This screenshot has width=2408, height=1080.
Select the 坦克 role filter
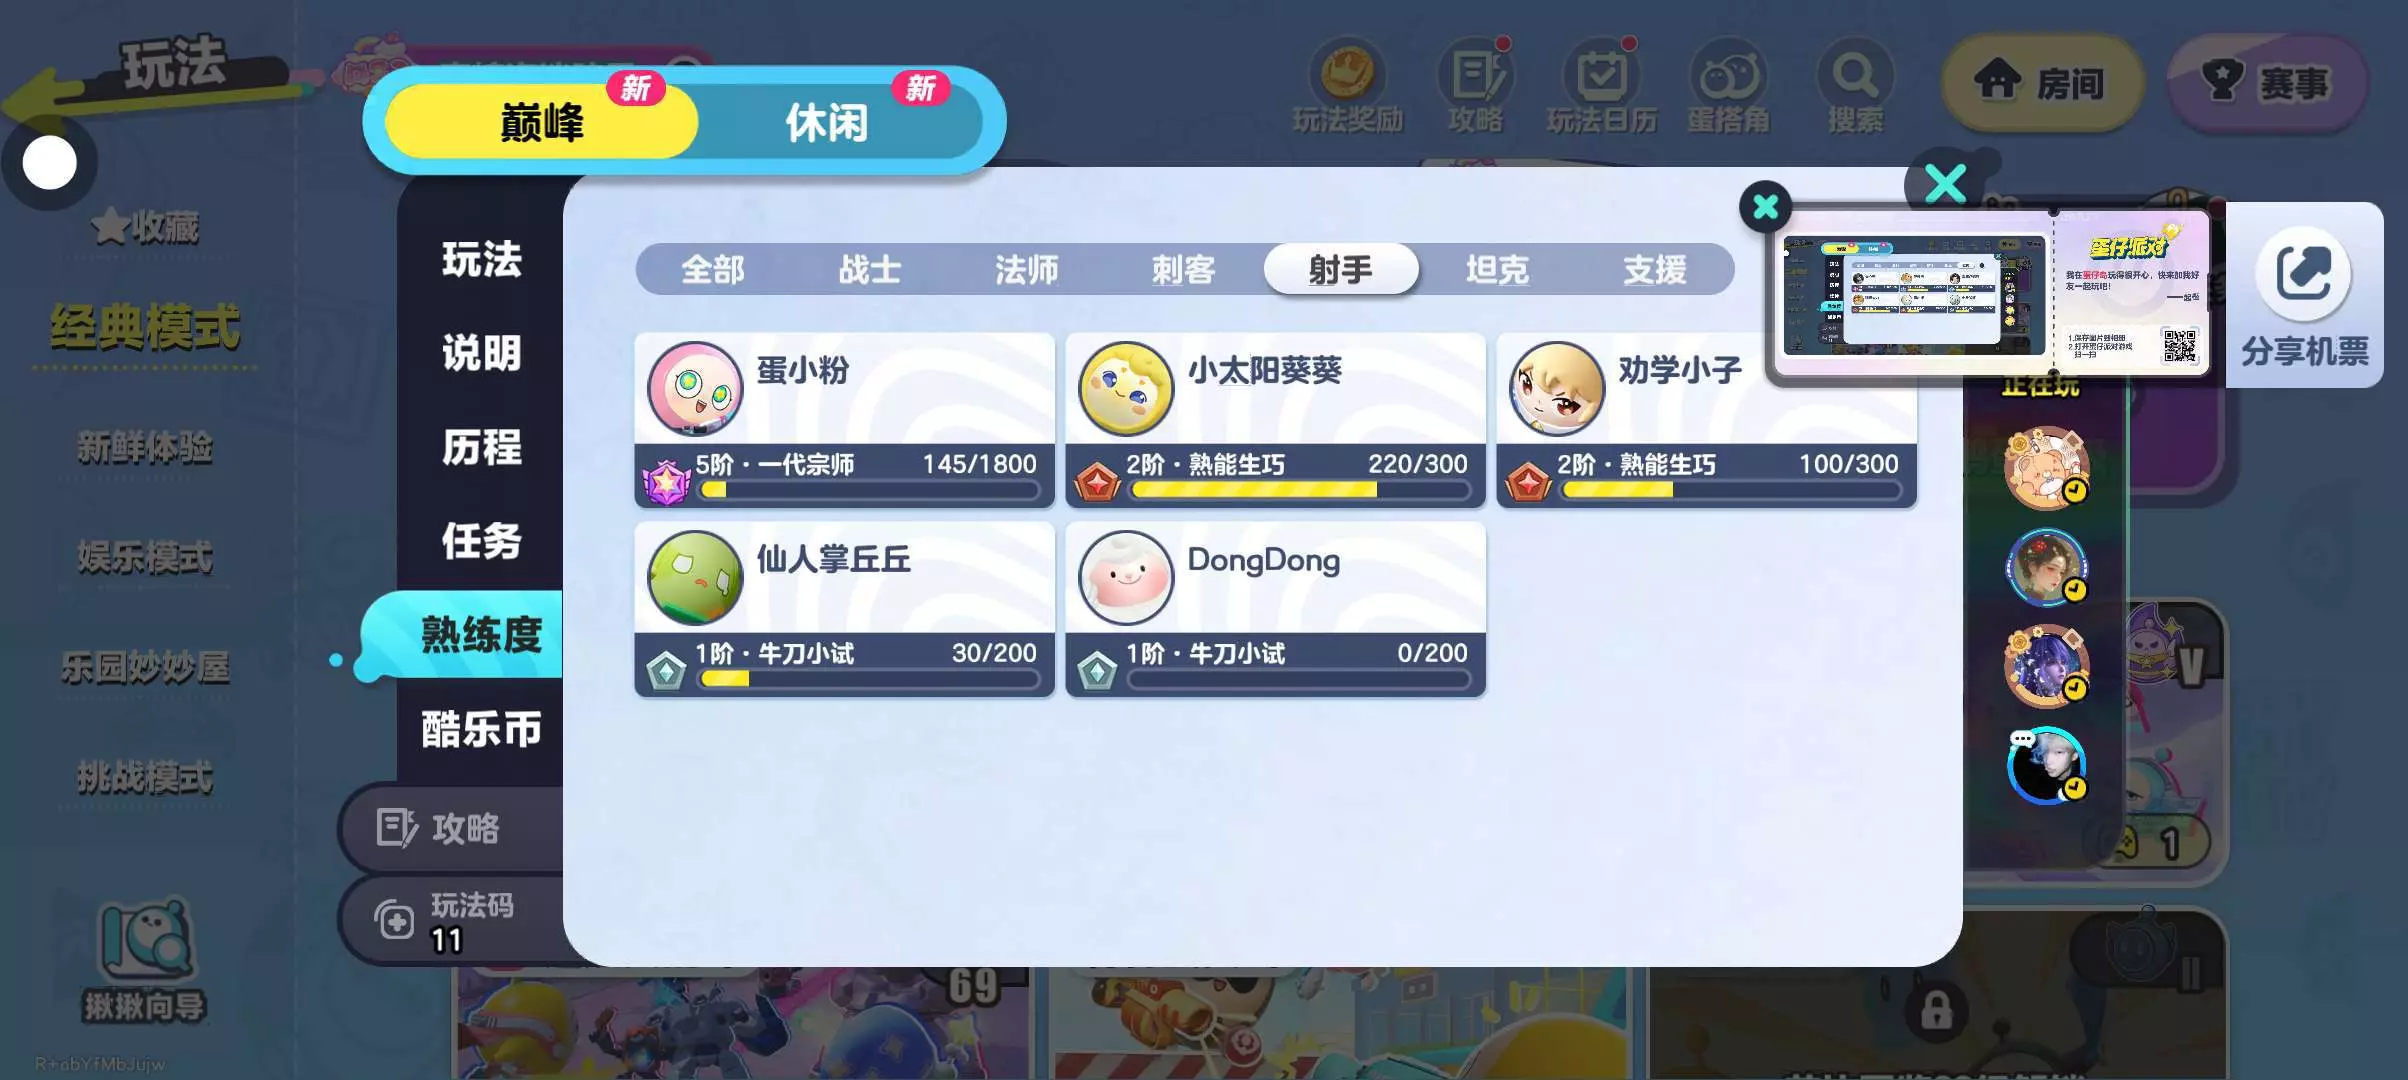click(1497, 269)
